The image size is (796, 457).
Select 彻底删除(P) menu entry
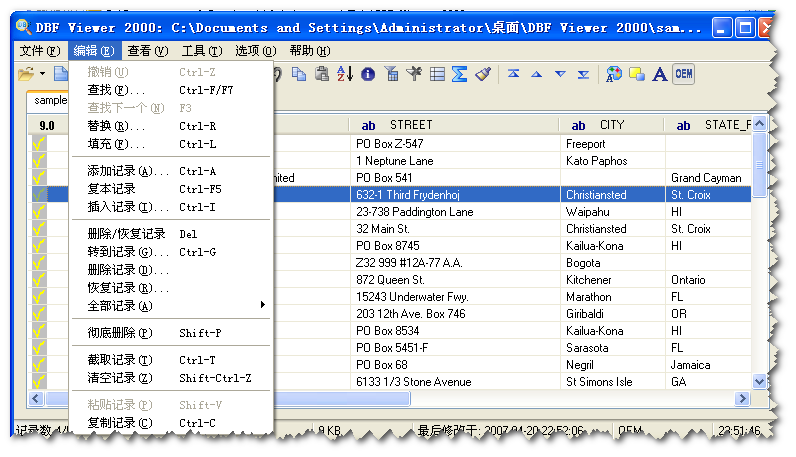pyautogui.click(x=171, y=333)
